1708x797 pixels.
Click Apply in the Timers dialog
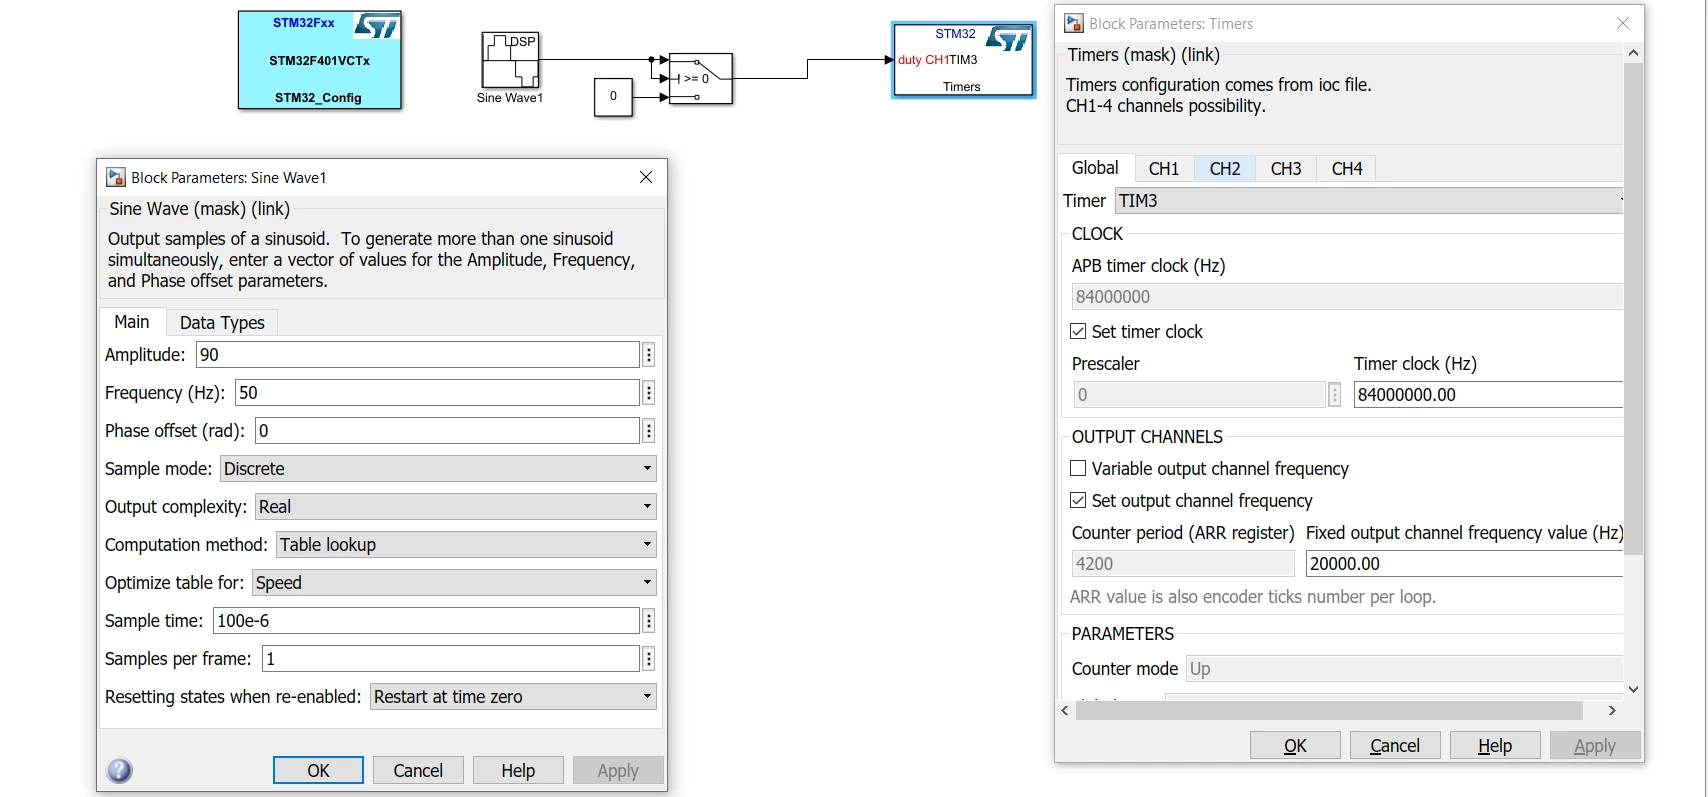click(x=1595, y=745)
